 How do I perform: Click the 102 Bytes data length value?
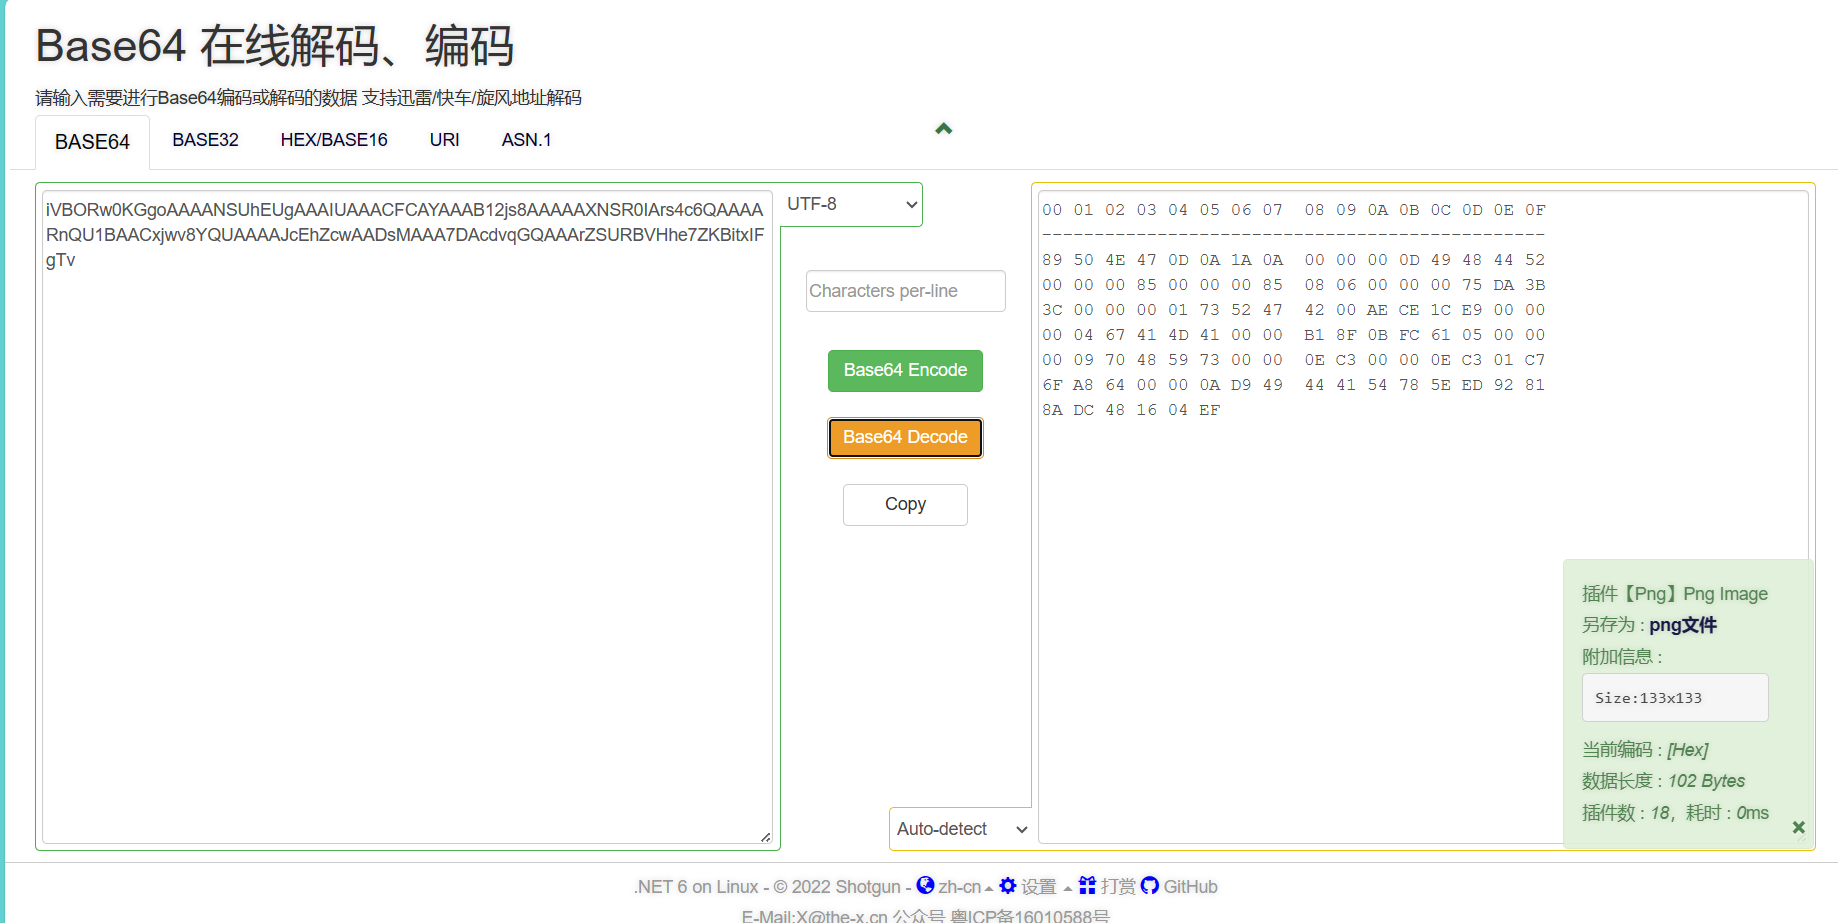click(1707, 781)
